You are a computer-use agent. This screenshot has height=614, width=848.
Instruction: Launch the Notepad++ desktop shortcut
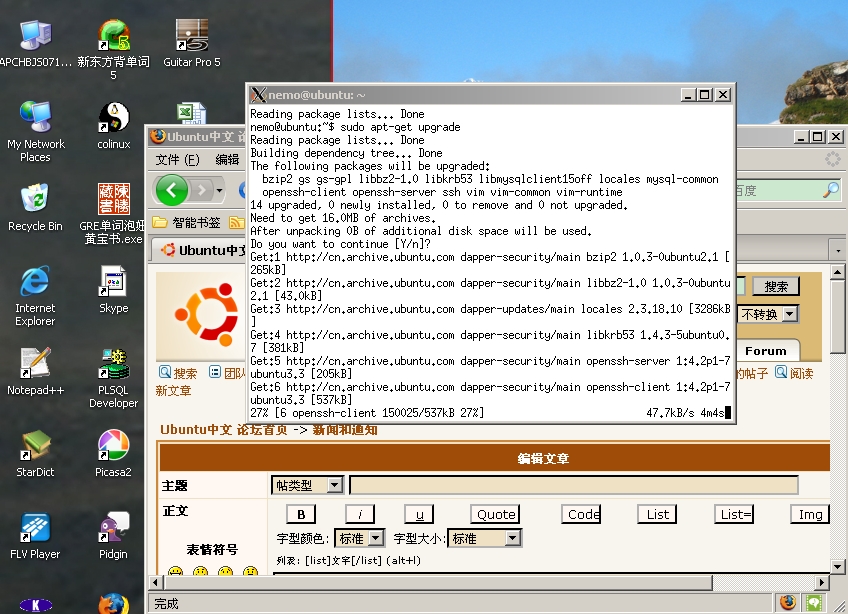[35, 371]
